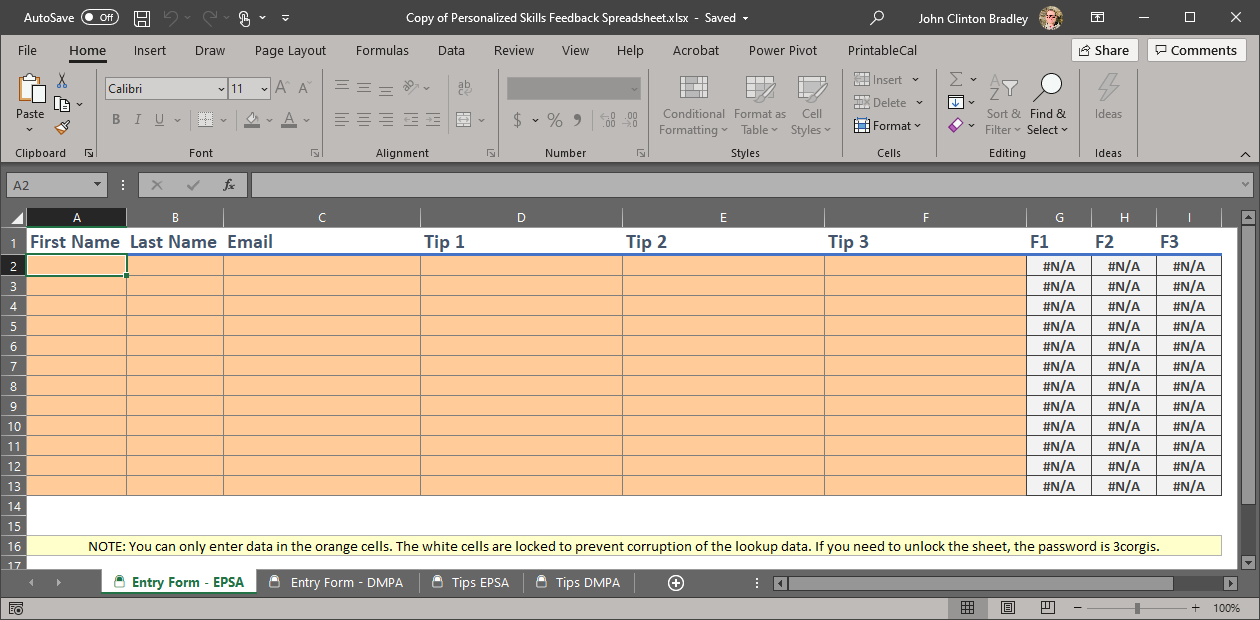This screenshot has width=1260, height=620.
Task: Add a new sheet with plus icon
Action: coord(676,583)
